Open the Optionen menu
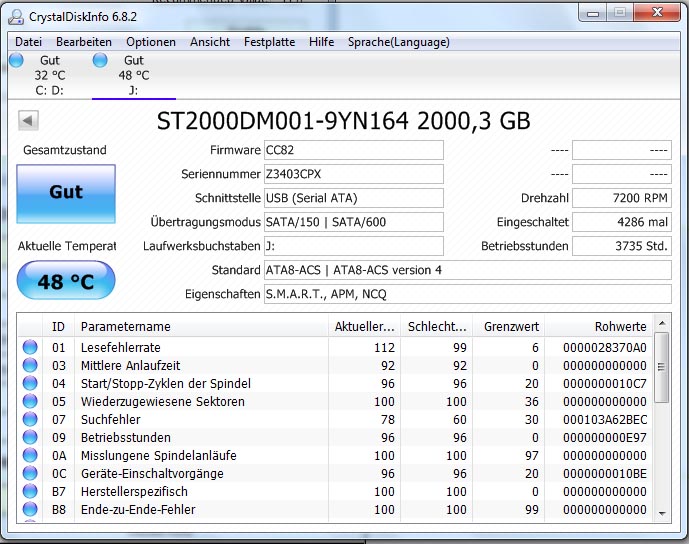The height and width of the screenshot is (544, 689). 151,42
